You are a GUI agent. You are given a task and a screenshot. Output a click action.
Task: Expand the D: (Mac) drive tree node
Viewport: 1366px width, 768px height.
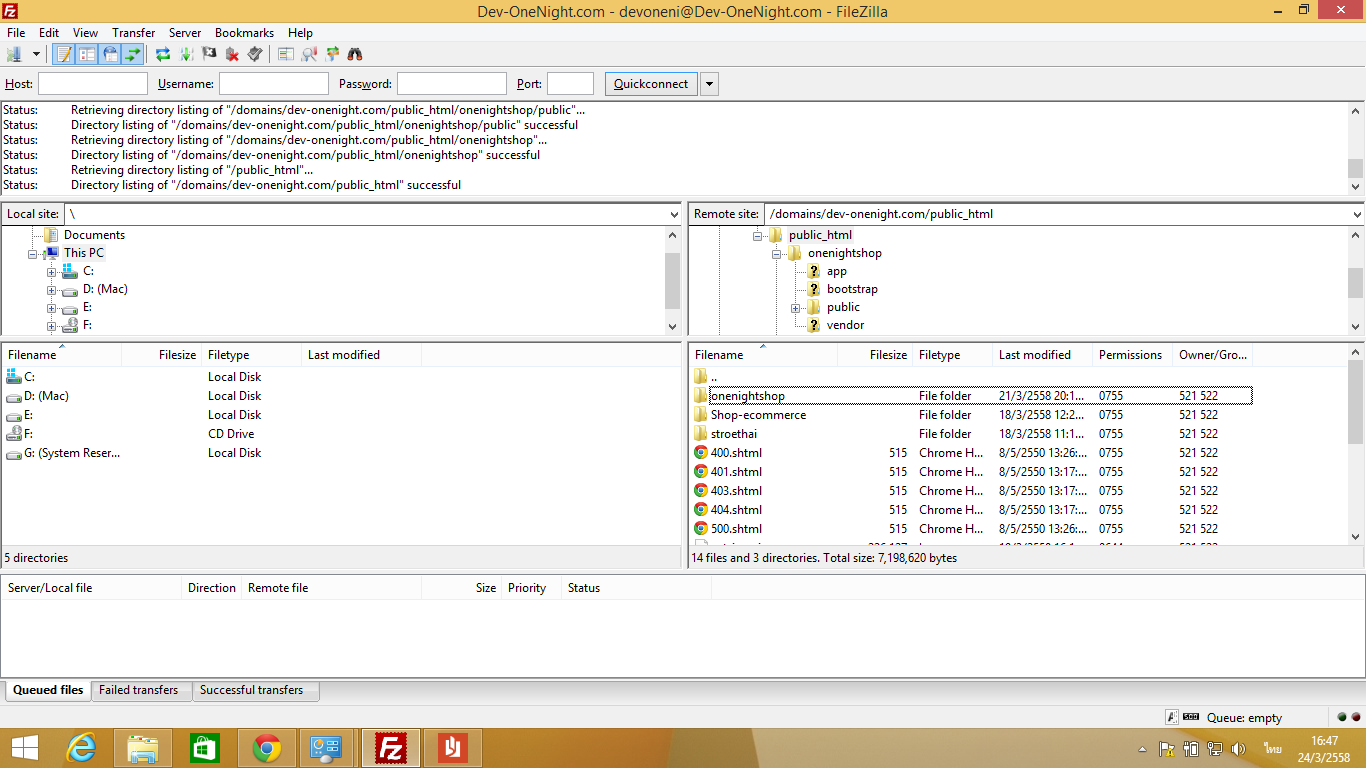coord(52,290)
